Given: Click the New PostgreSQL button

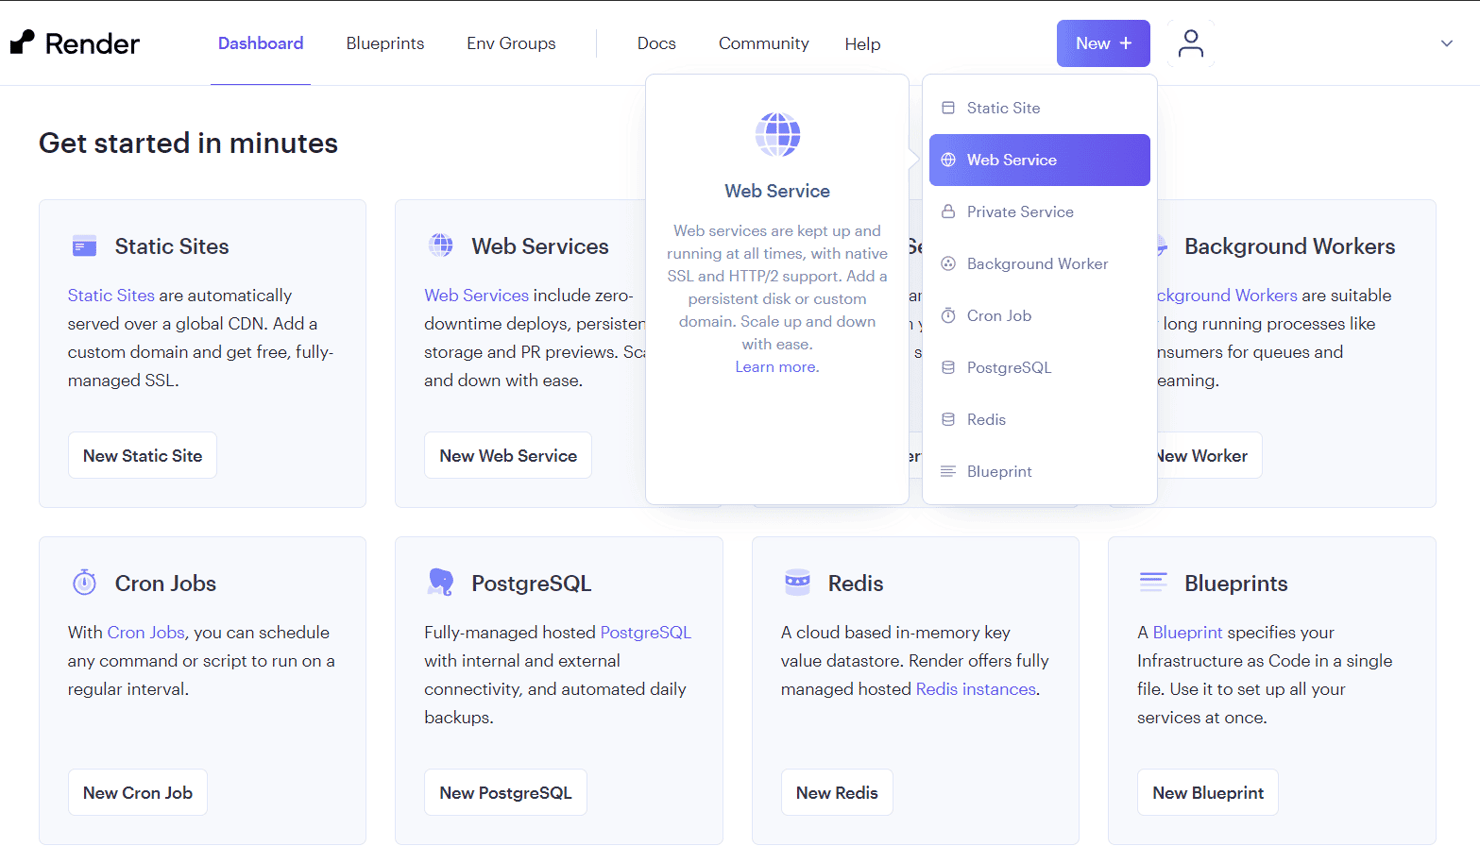Looking at the screenshot, I should [x=505, y=792].
